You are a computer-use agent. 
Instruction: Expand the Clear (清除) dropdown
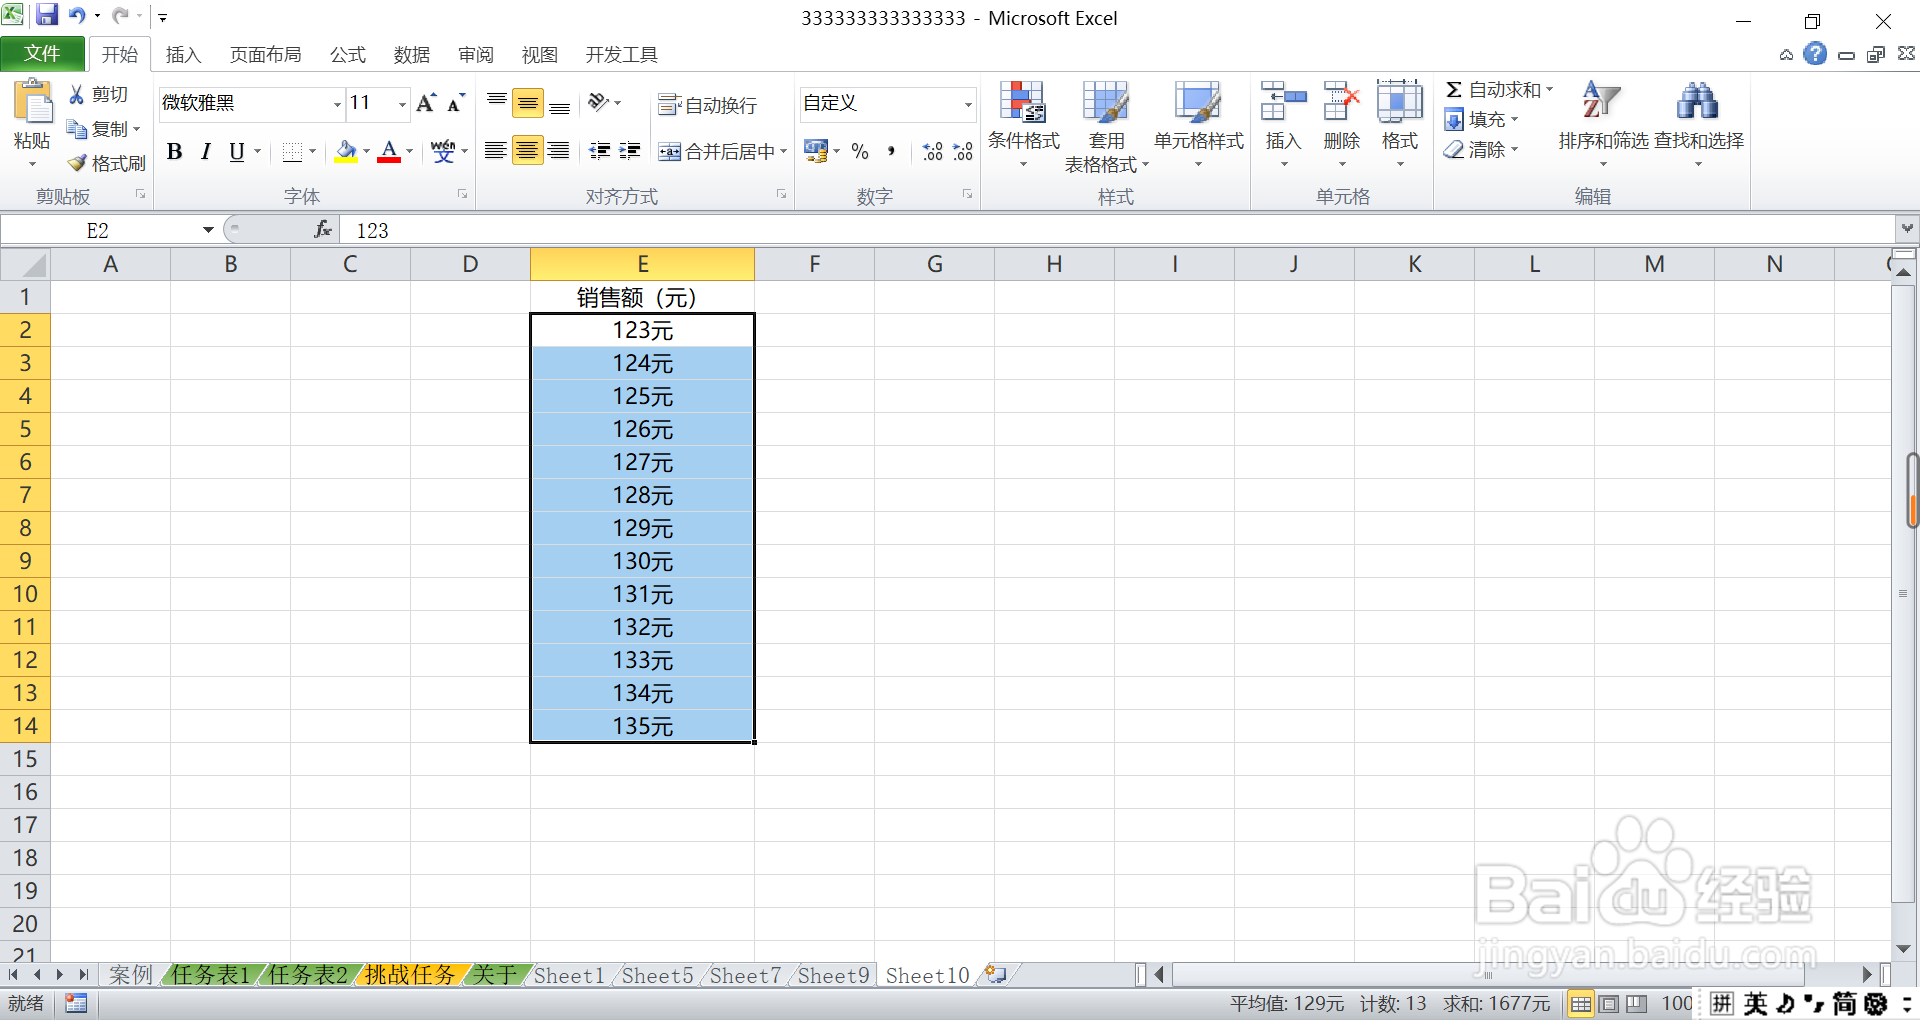pyautogui.click(x=1514, y=150)
